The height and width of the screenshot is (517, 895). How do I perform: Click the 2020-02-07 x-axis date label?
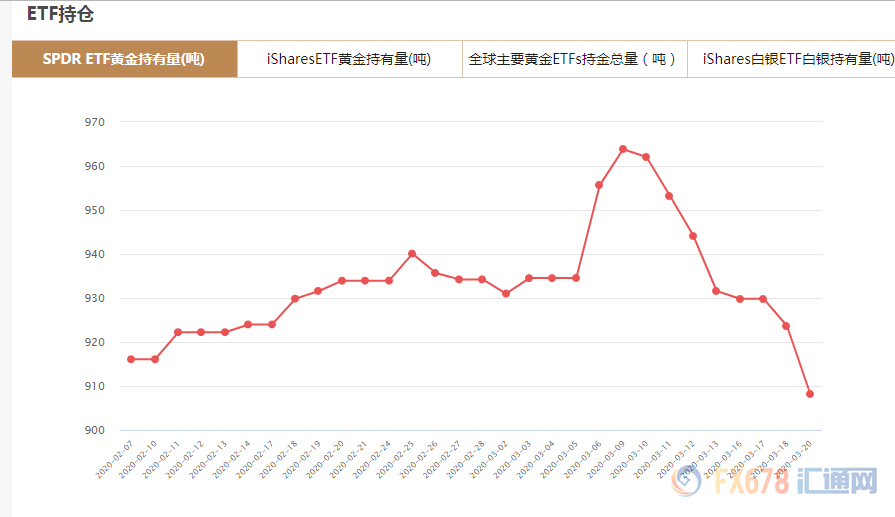click(x=114, y=459)
